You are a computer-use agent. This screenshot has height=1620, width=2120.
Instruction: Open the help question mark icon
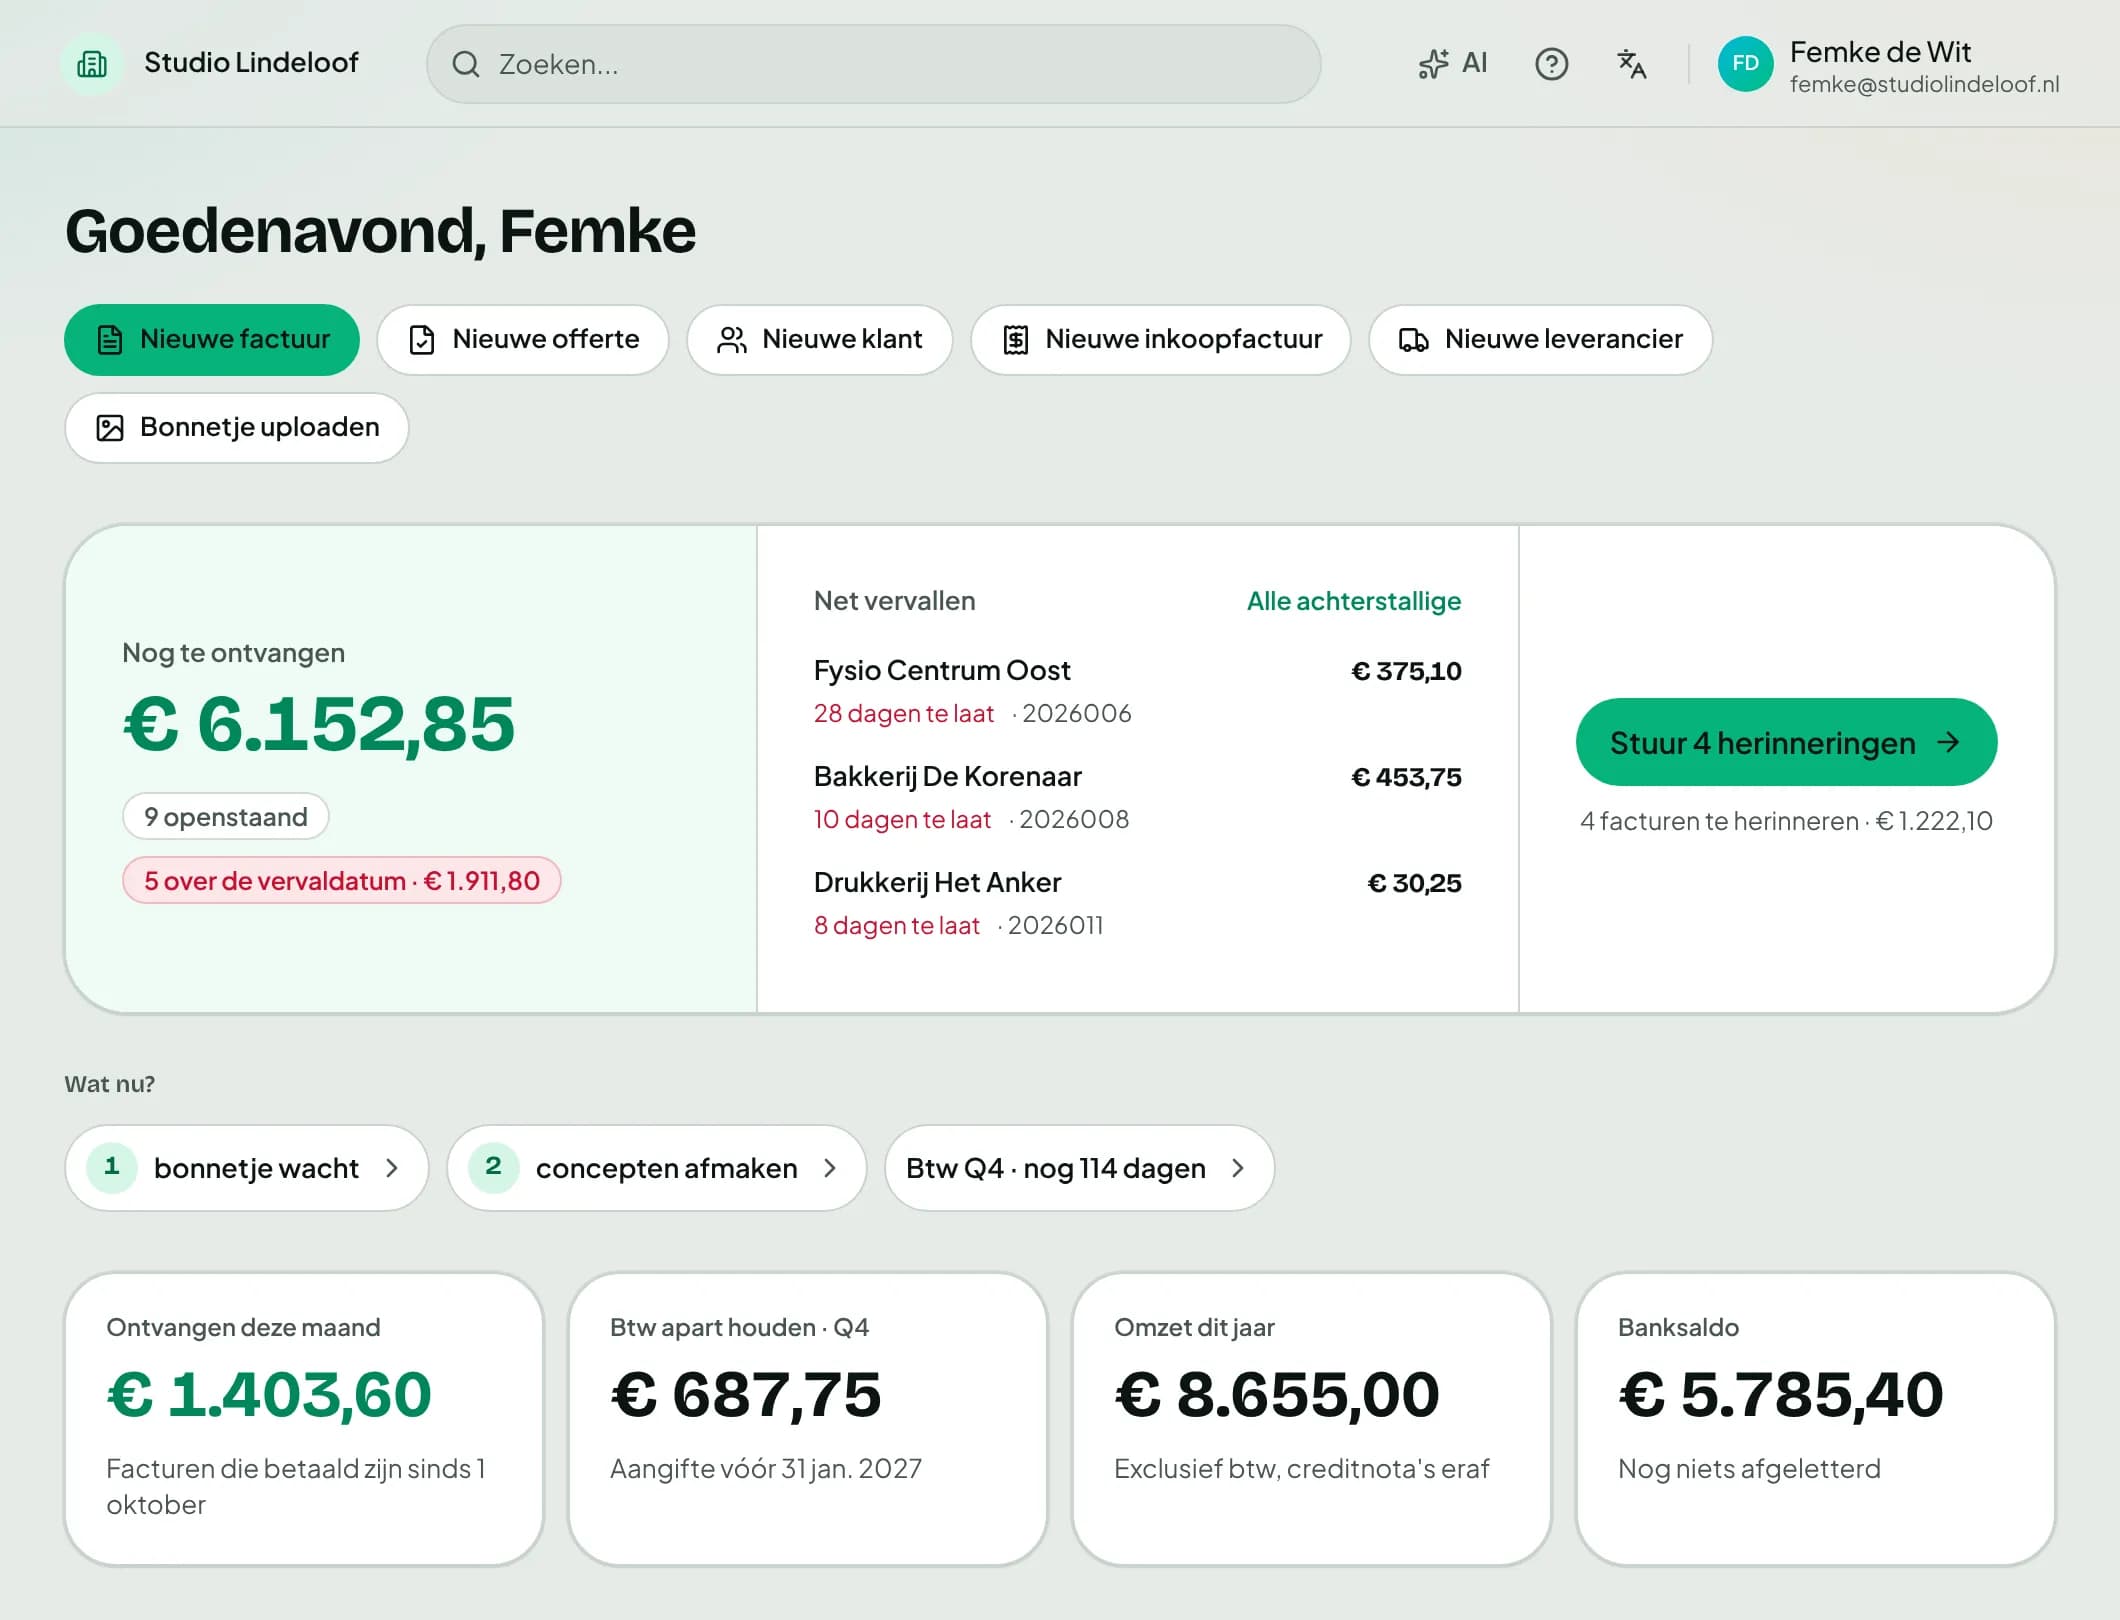pyautogui.click(x=1551, y=64)
